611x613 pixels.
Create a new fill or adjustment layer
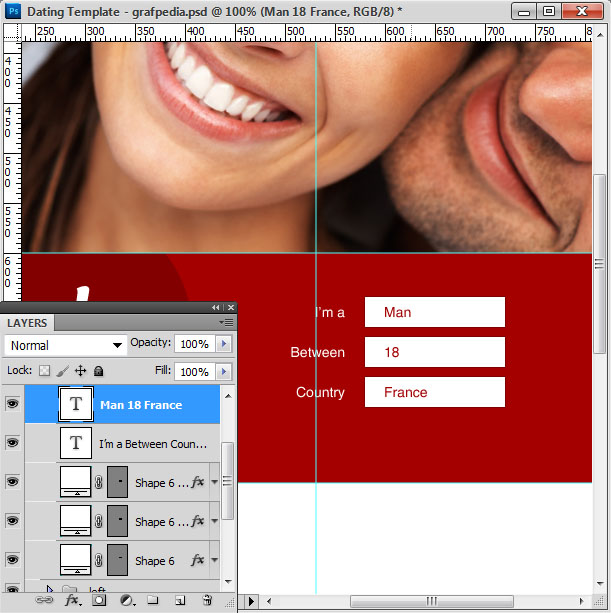[x=127, y=600]
